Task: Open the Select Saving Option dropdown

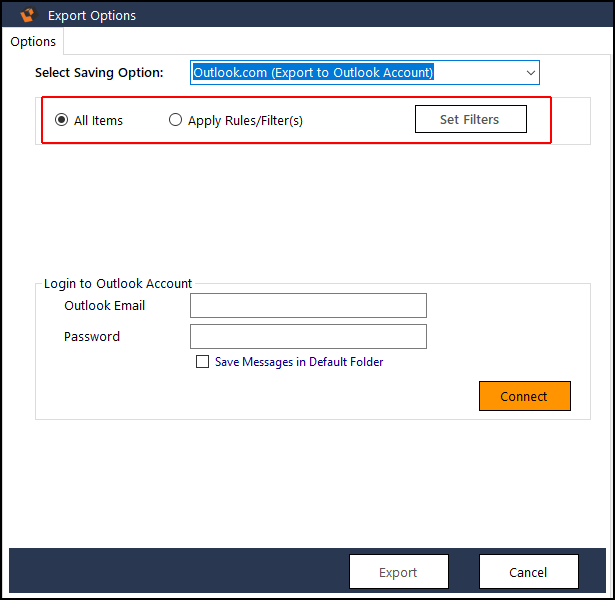Action: tap(365, 73)
